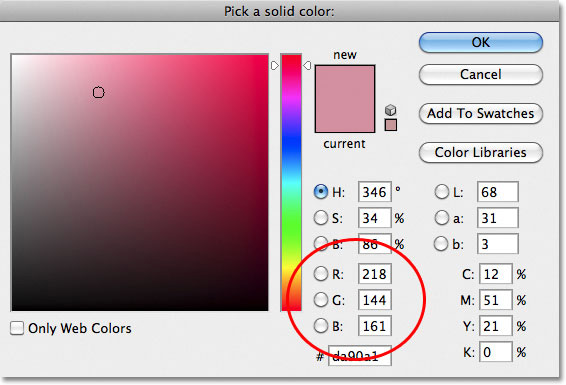Click Add To Swatches button
Image resolution: width=566 pixels, height=385 pixels.
(x=481, y=114)
